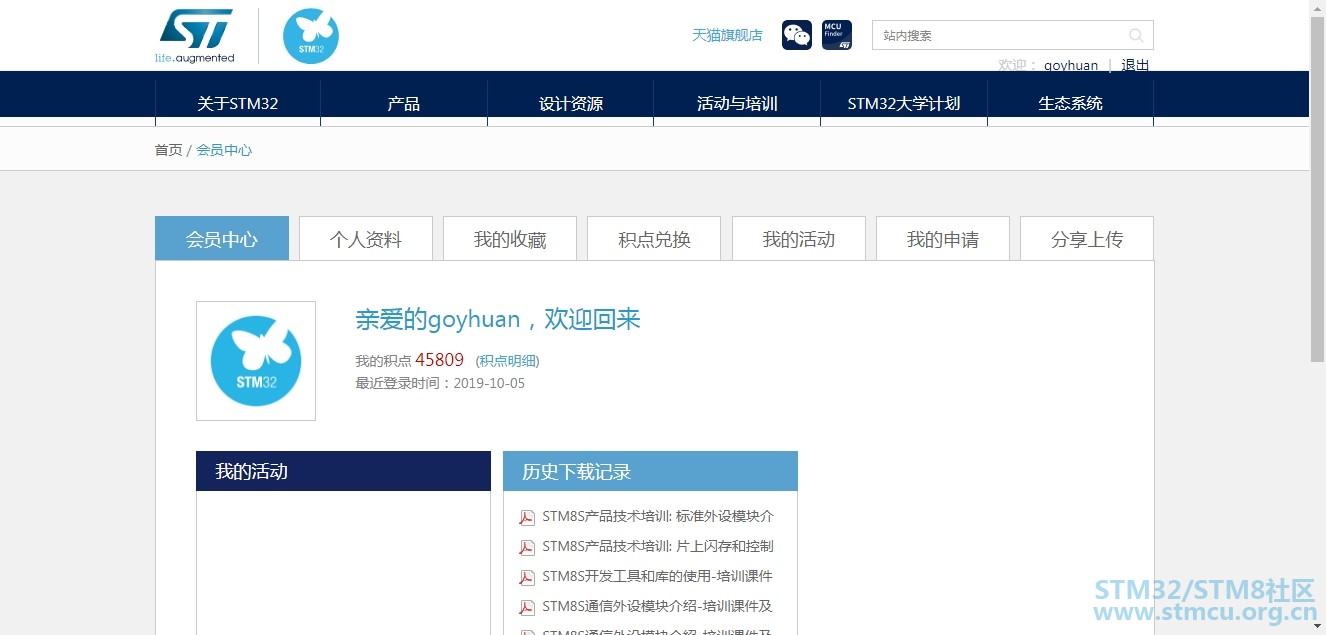Click the PDF icon for 片上闪存和控制 item
The image size is (1326, 635).
click(x=527, y=547)
